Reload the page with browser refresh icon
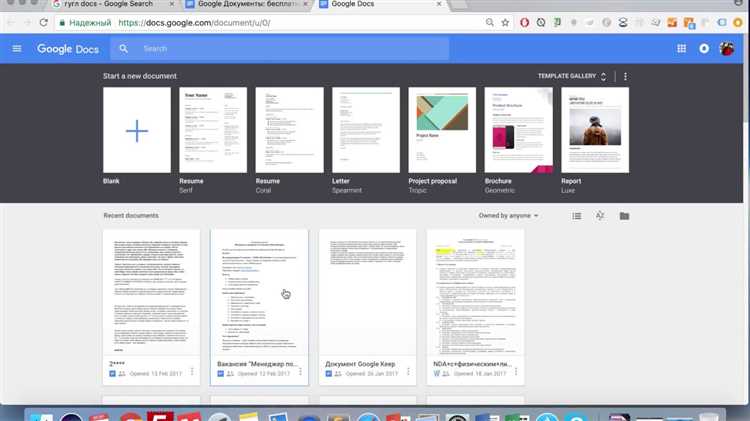Screen dimensions: 750x421 pos(44,22)
